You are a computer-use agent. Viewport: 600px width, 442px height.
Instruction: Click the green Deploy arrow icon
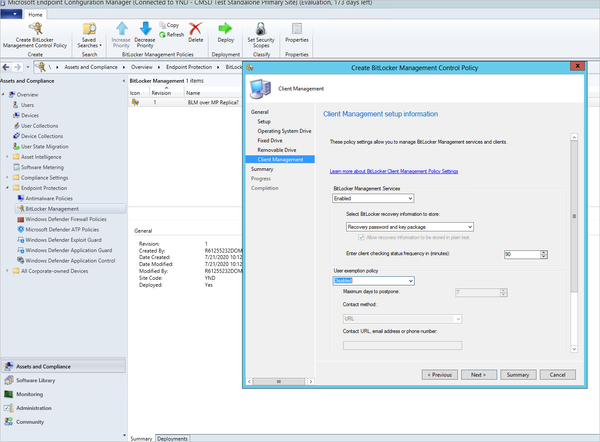[x=225, y=28]
